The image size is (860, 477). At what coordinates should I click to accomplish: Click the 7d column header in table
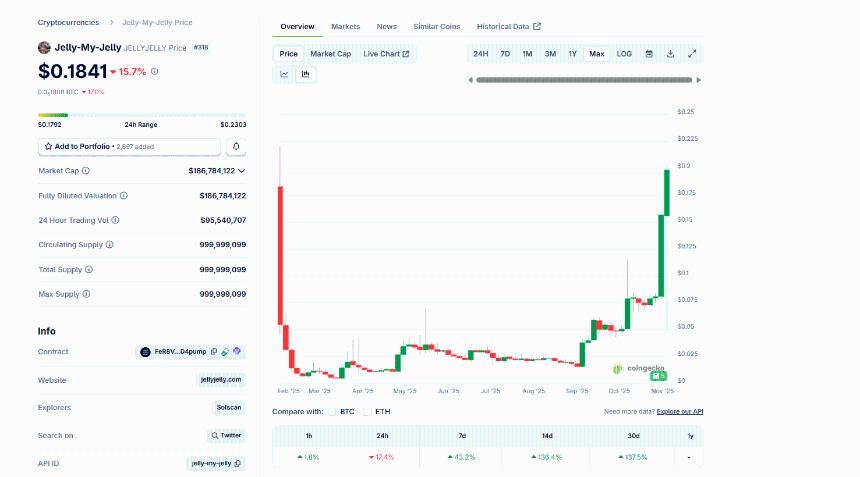[x=462, y=436]
